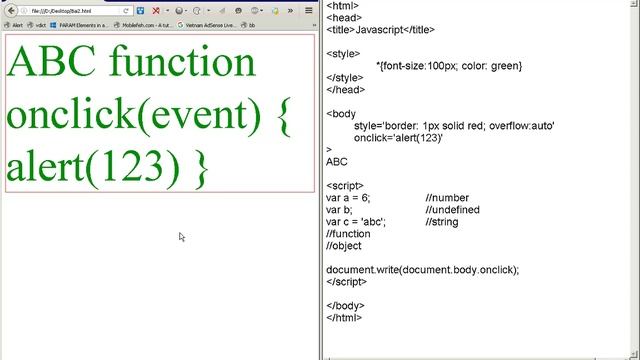Click the '//object' comment line

pos(344,246)
